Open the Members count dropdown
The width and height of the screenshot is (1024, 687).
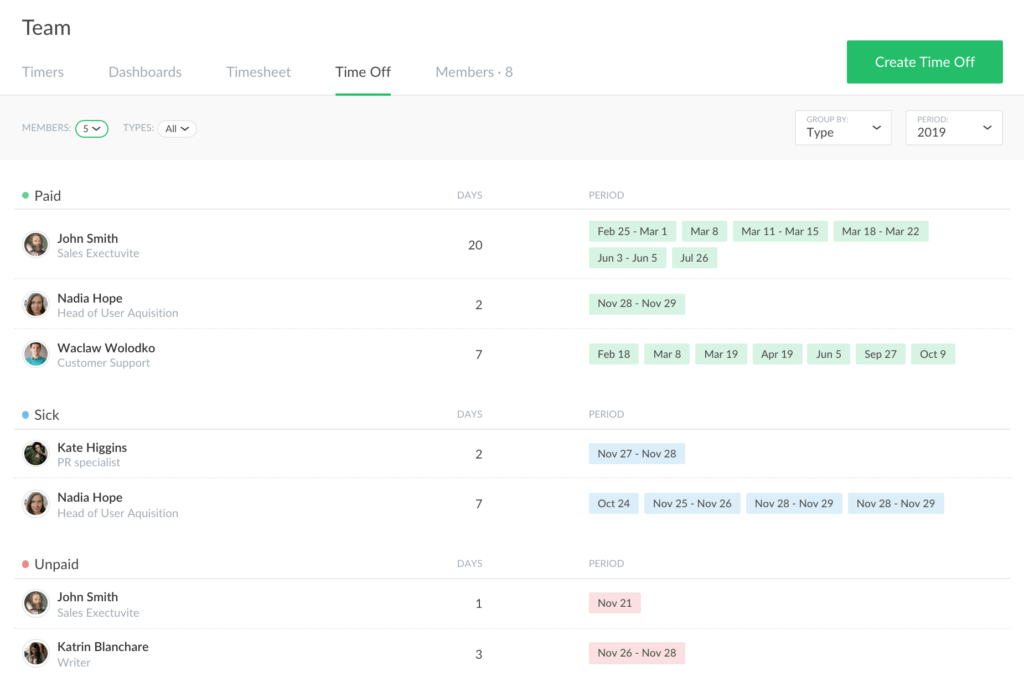[x=92, y=128]
